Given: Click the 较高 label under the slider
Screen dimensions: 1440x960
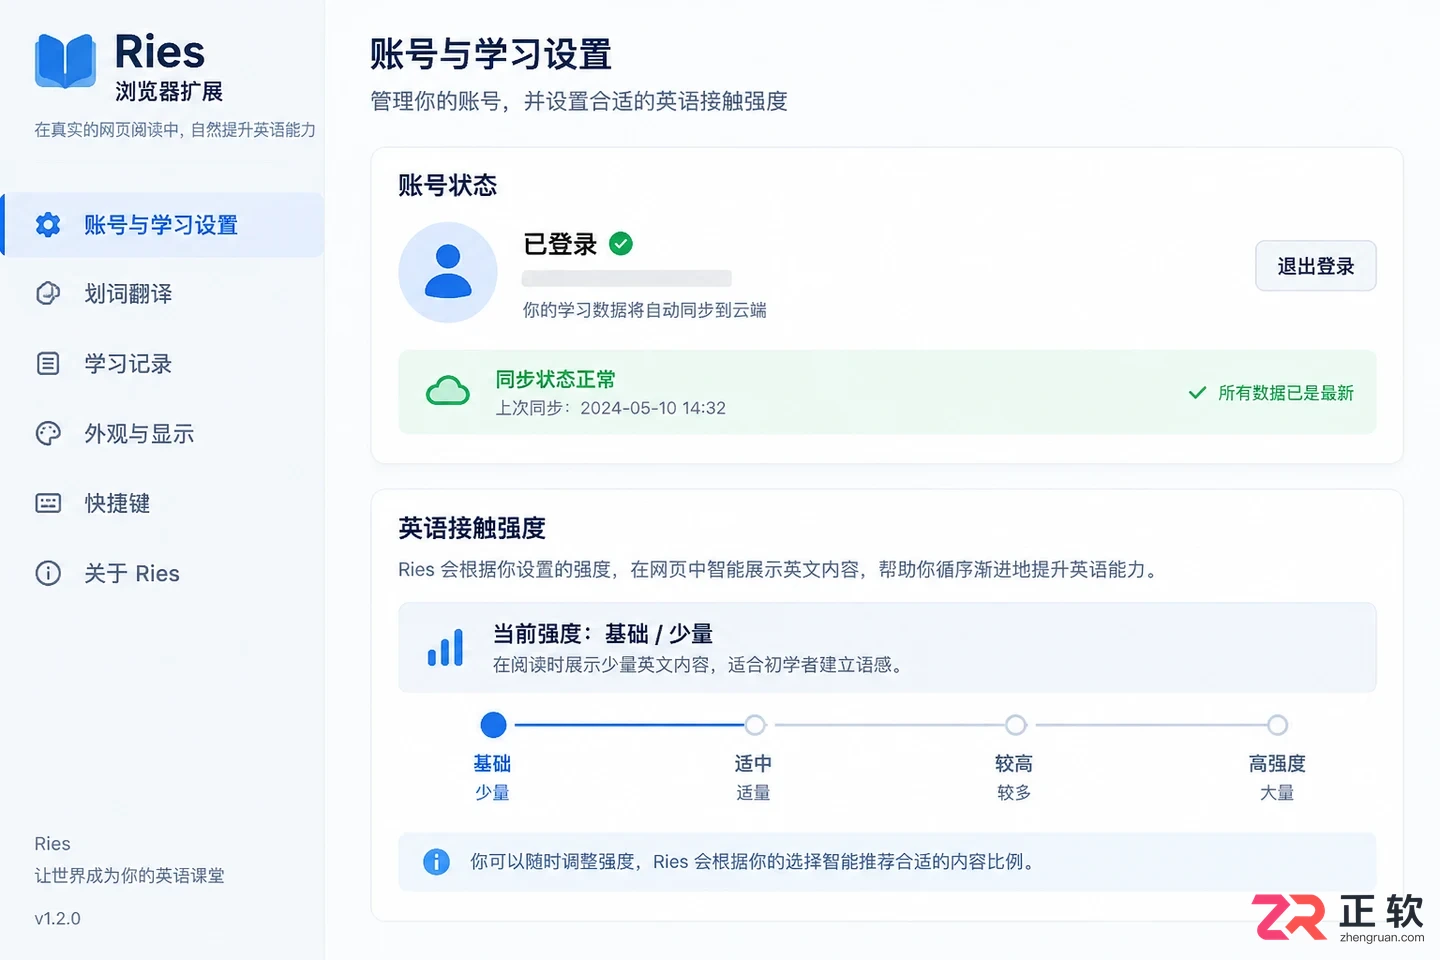Looking at the screenshot, I should [1014, 764].
